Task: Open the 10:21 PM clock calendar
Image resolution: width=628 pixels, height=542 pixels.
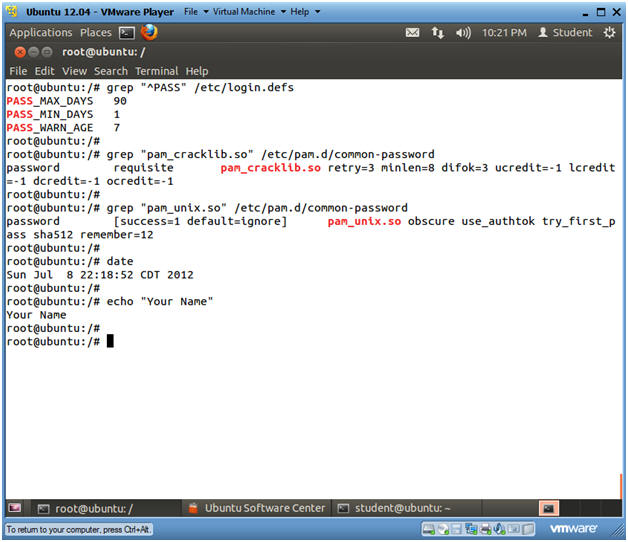Action: tap(504, 32)
